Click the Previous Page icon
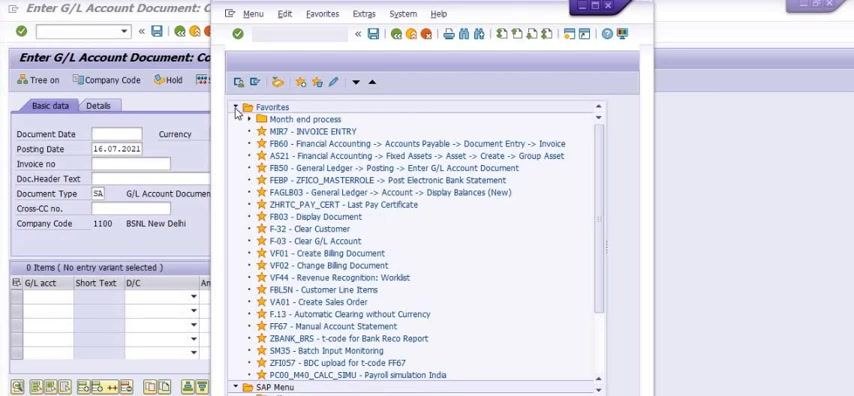This screenshot has width=854, height=396. [x=517, y=34]
